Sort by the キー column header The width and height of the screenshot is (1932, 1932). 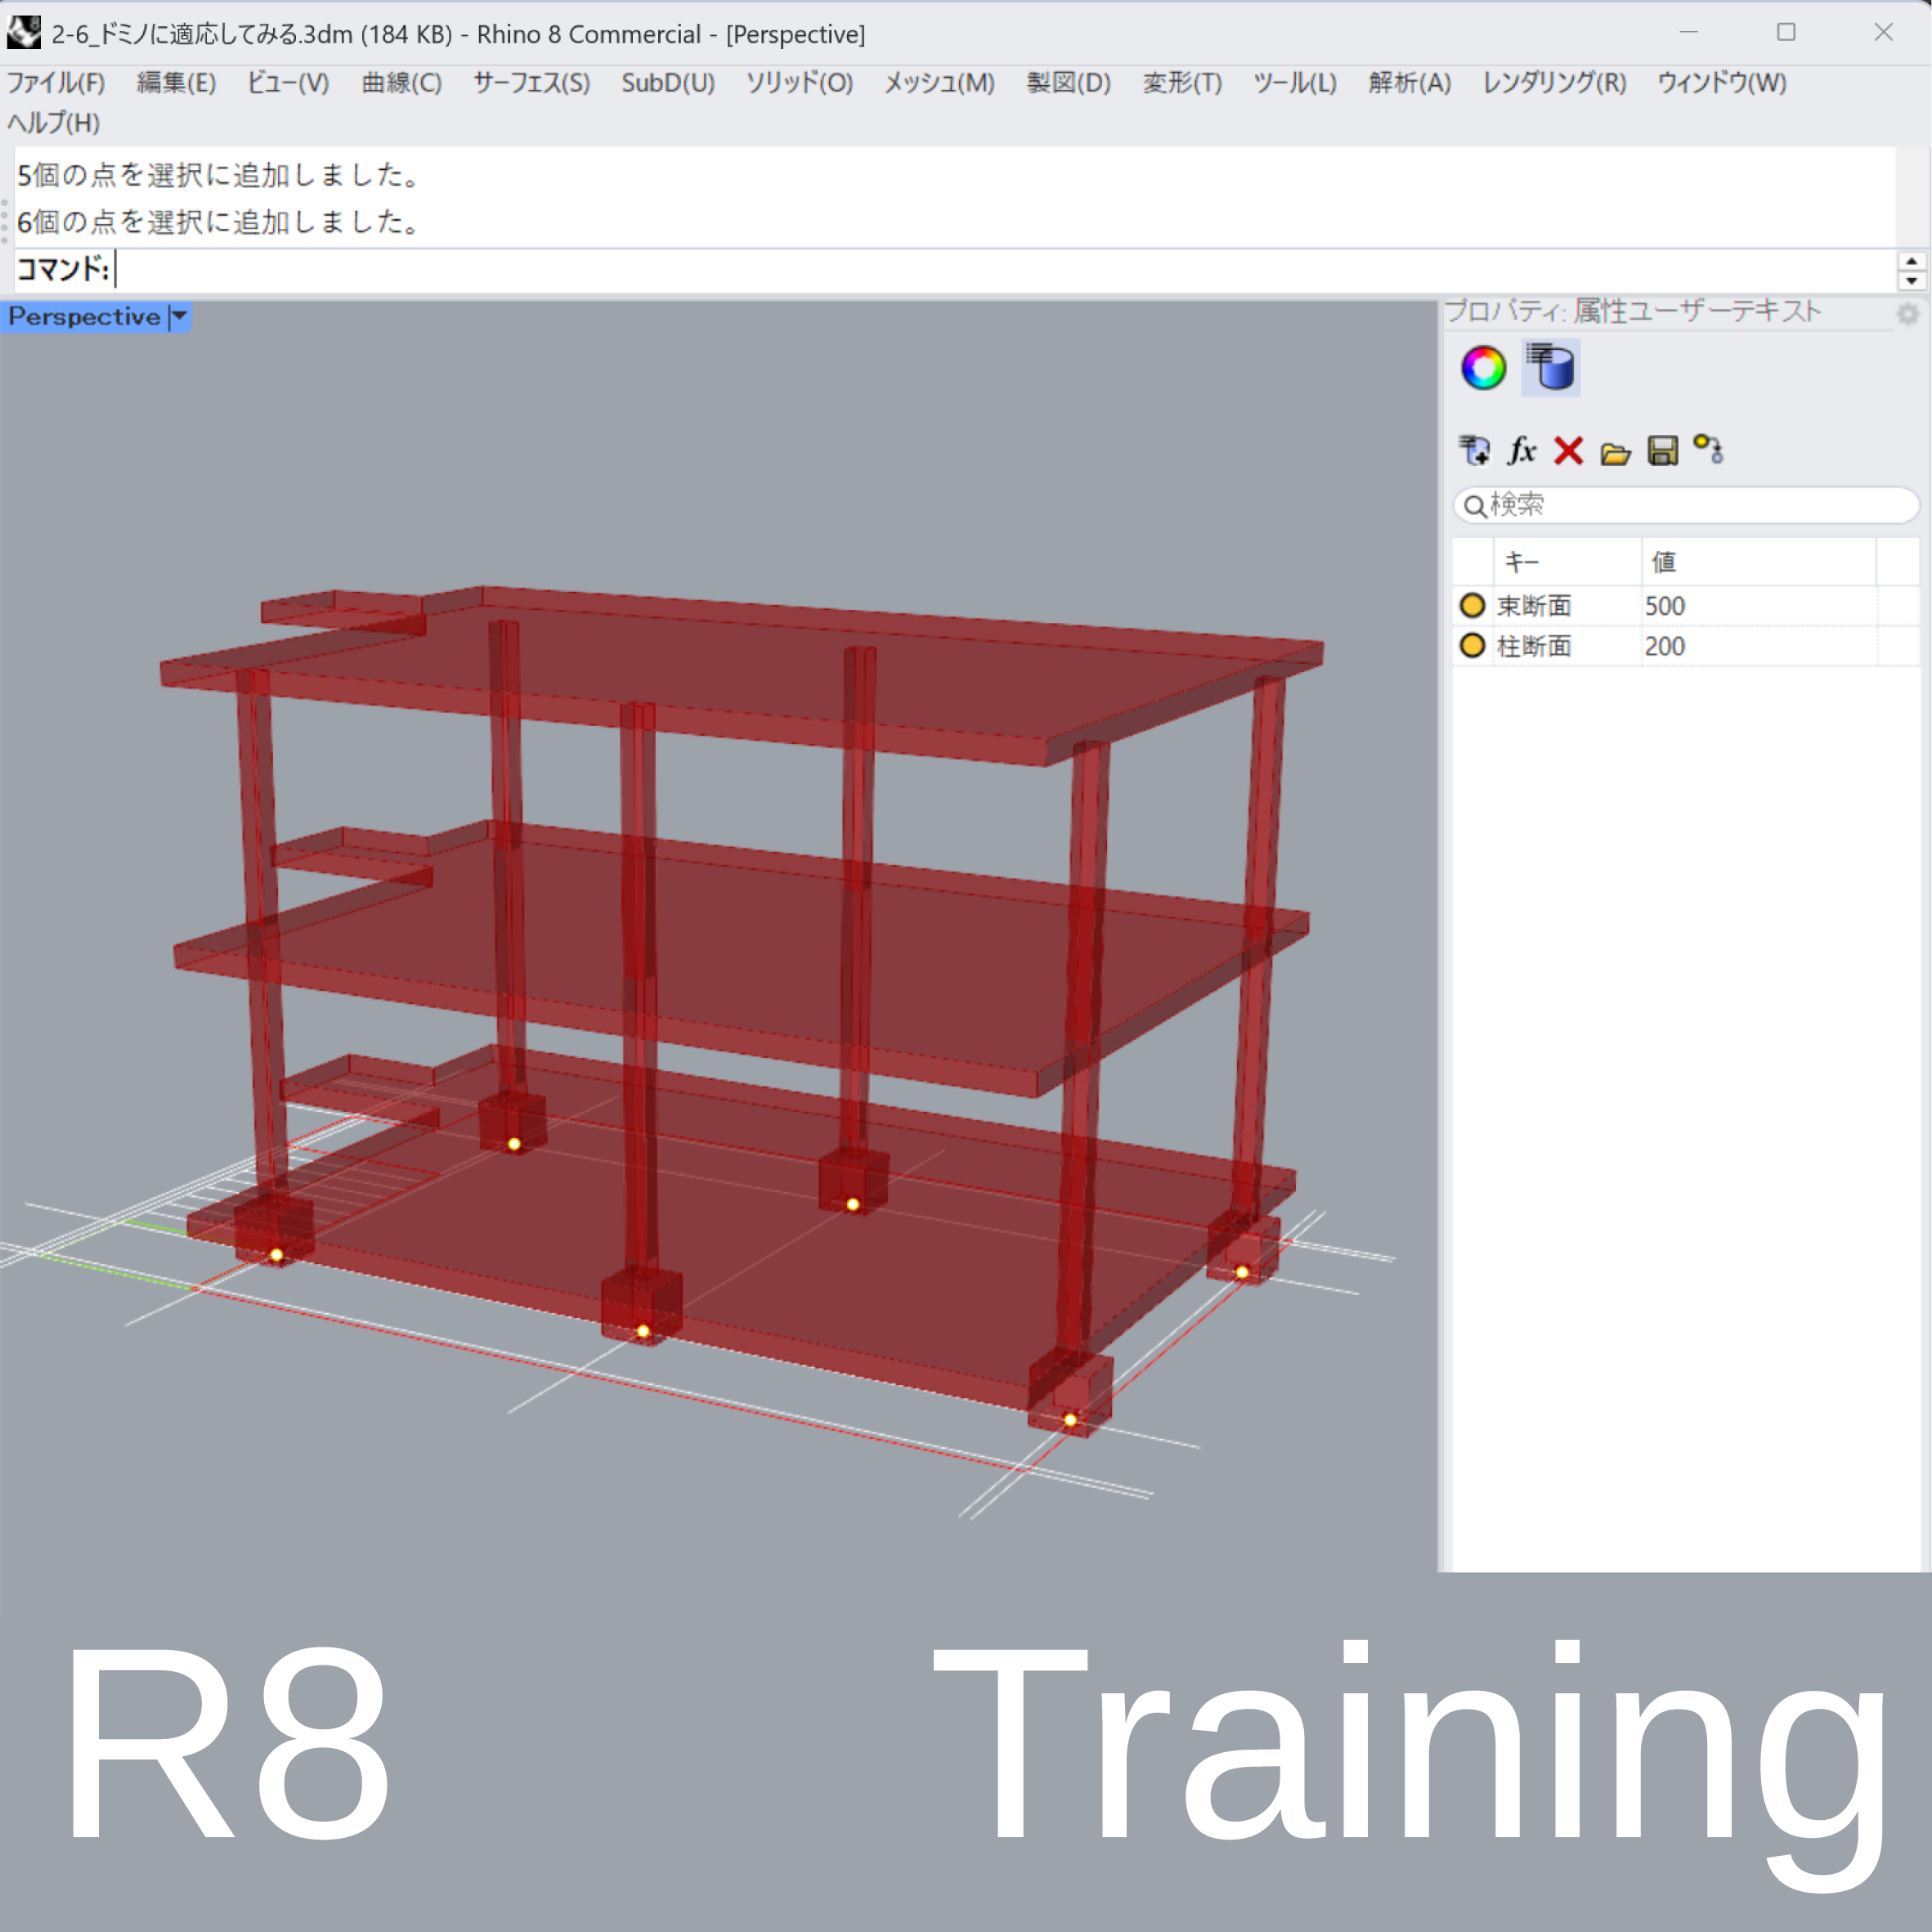[1565, 562]
